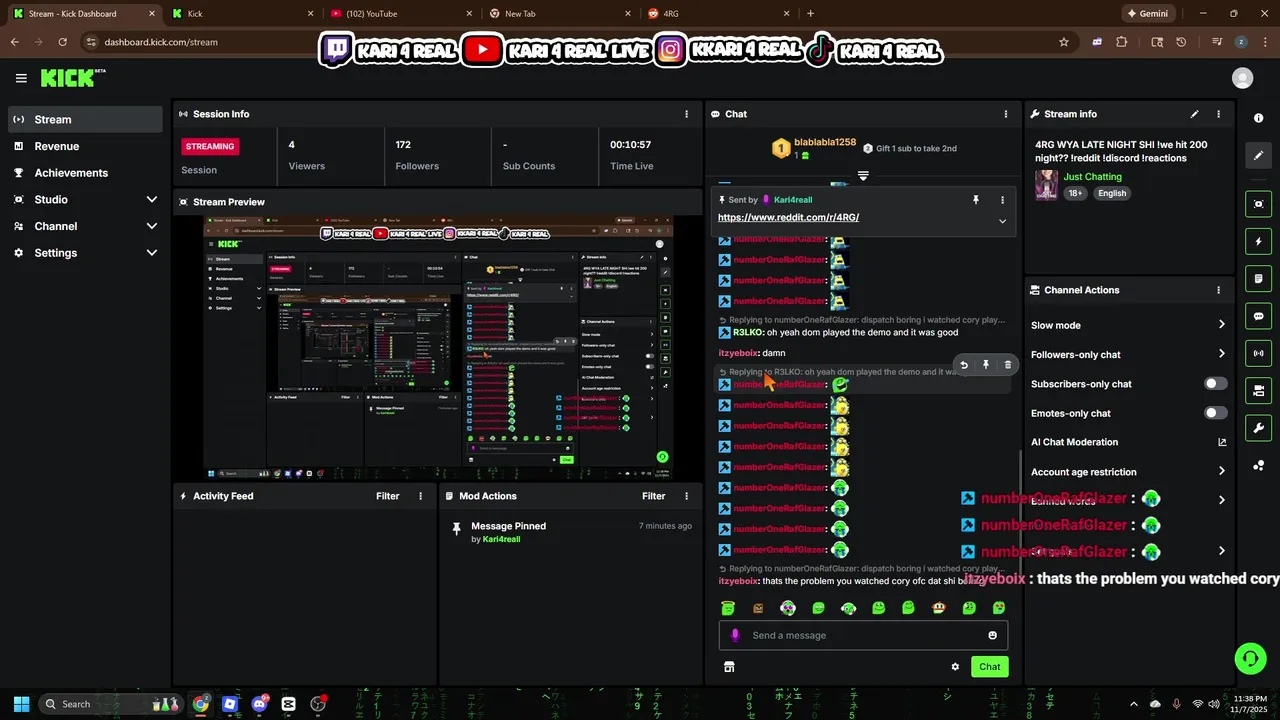Click Kari4reall name in Message Pinned entry
1280x720 pixels.
501,539
